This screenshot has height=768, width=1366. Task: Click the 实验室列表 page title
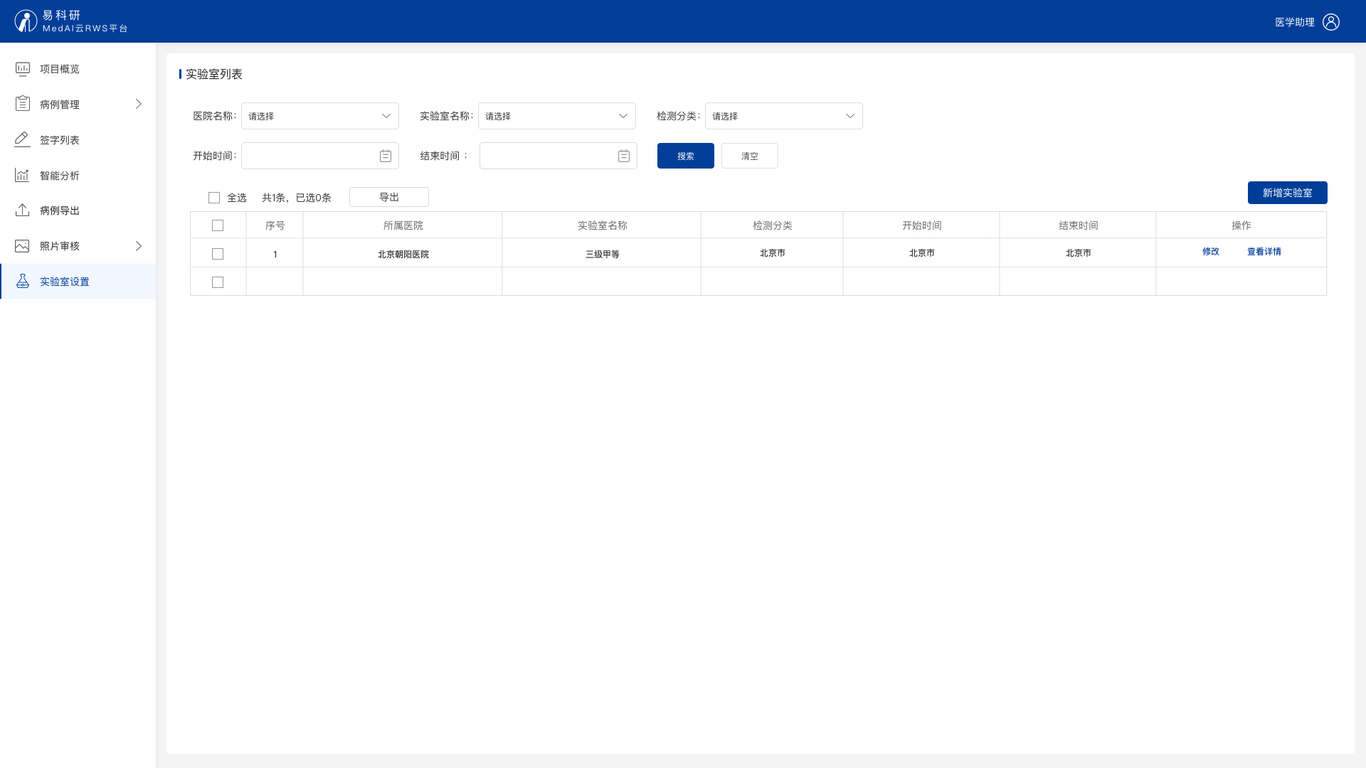[x=214, y=74]
